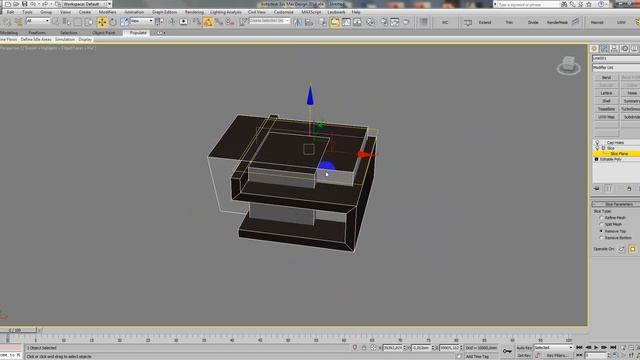Image resolution: width=640 pixels, height=360 pixels.
Task: Click the Lattice modifier button
Action: click(606, 93)
